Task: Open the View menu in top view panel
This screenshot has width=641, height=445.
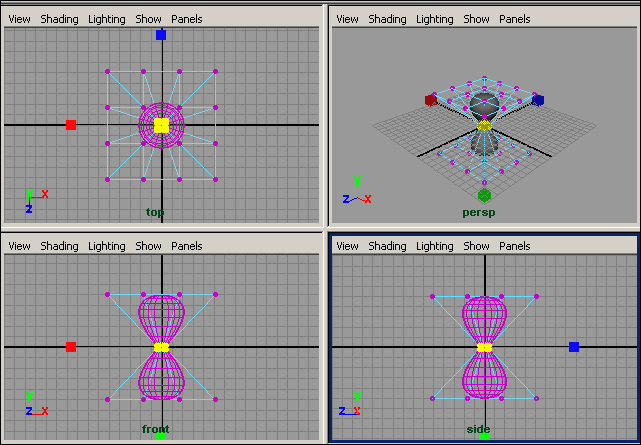Action: (19, 19)
